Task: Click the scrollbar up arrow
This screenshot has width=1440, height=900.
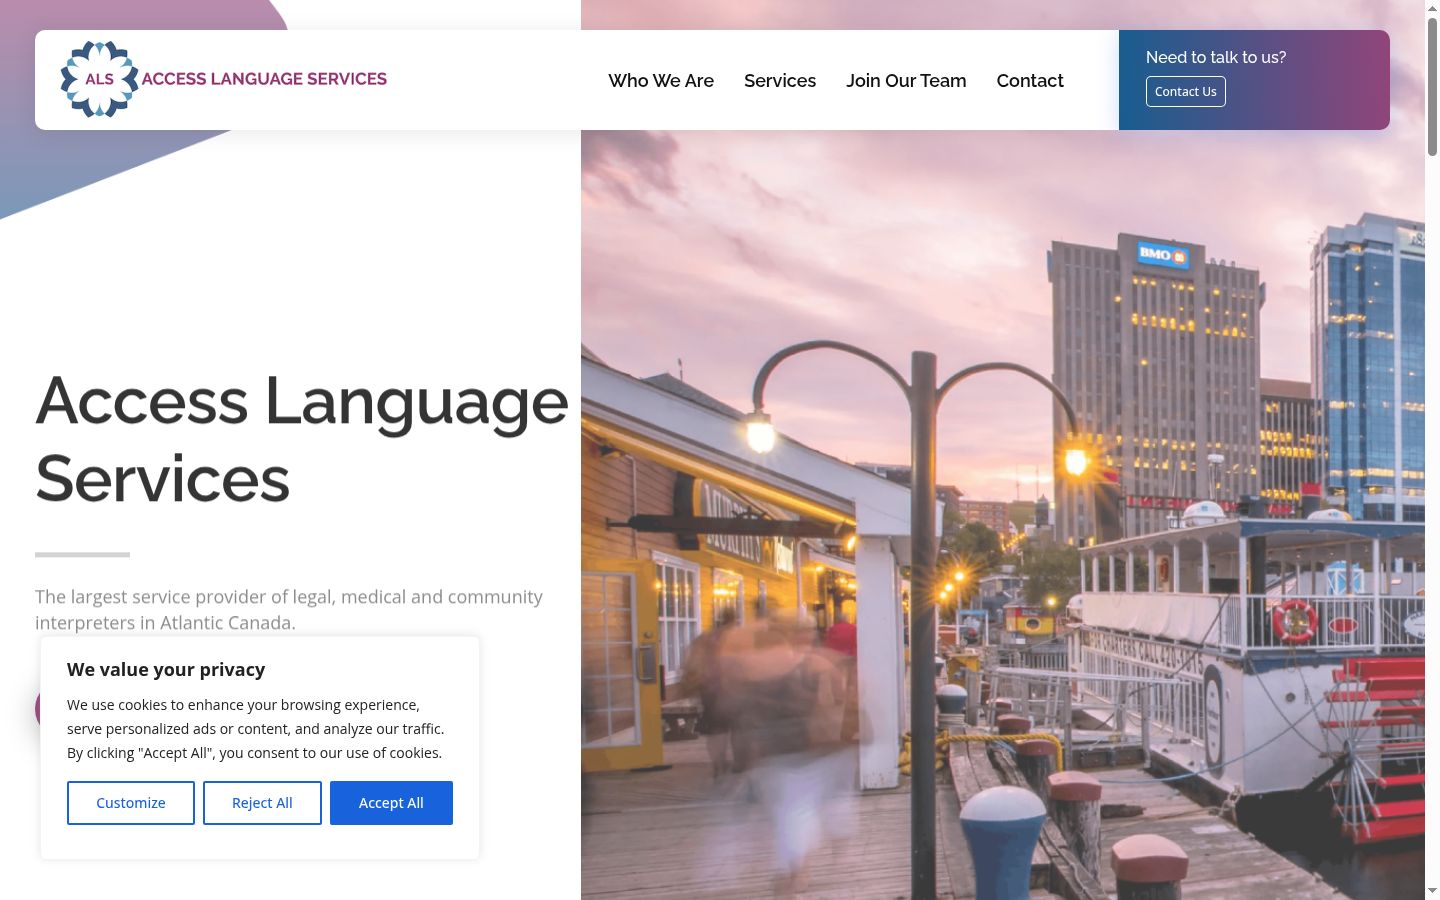Action: [x=1432, y=7]
